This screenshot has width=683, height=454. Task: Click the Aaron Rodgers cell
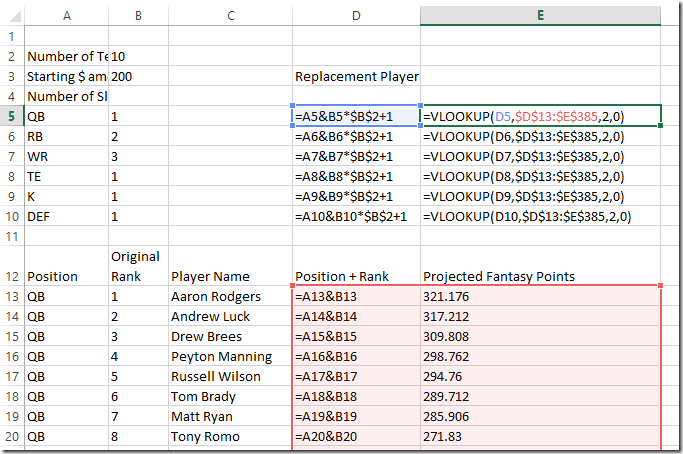230,296
